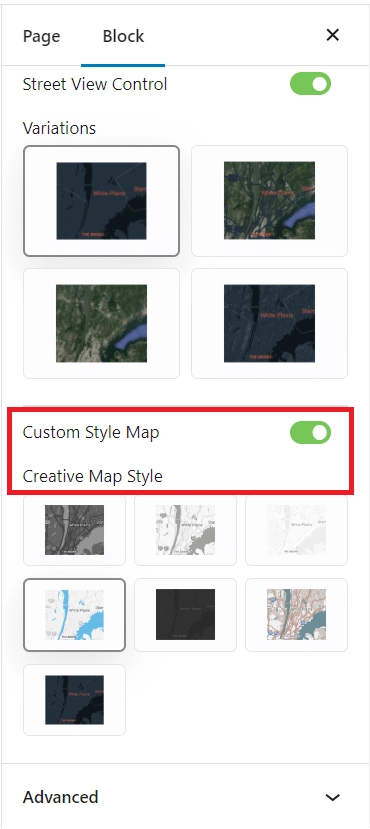This screenshot has height=829, width=370.
Task: Apply the light grayscale creative map style
Action: point(186,530)
